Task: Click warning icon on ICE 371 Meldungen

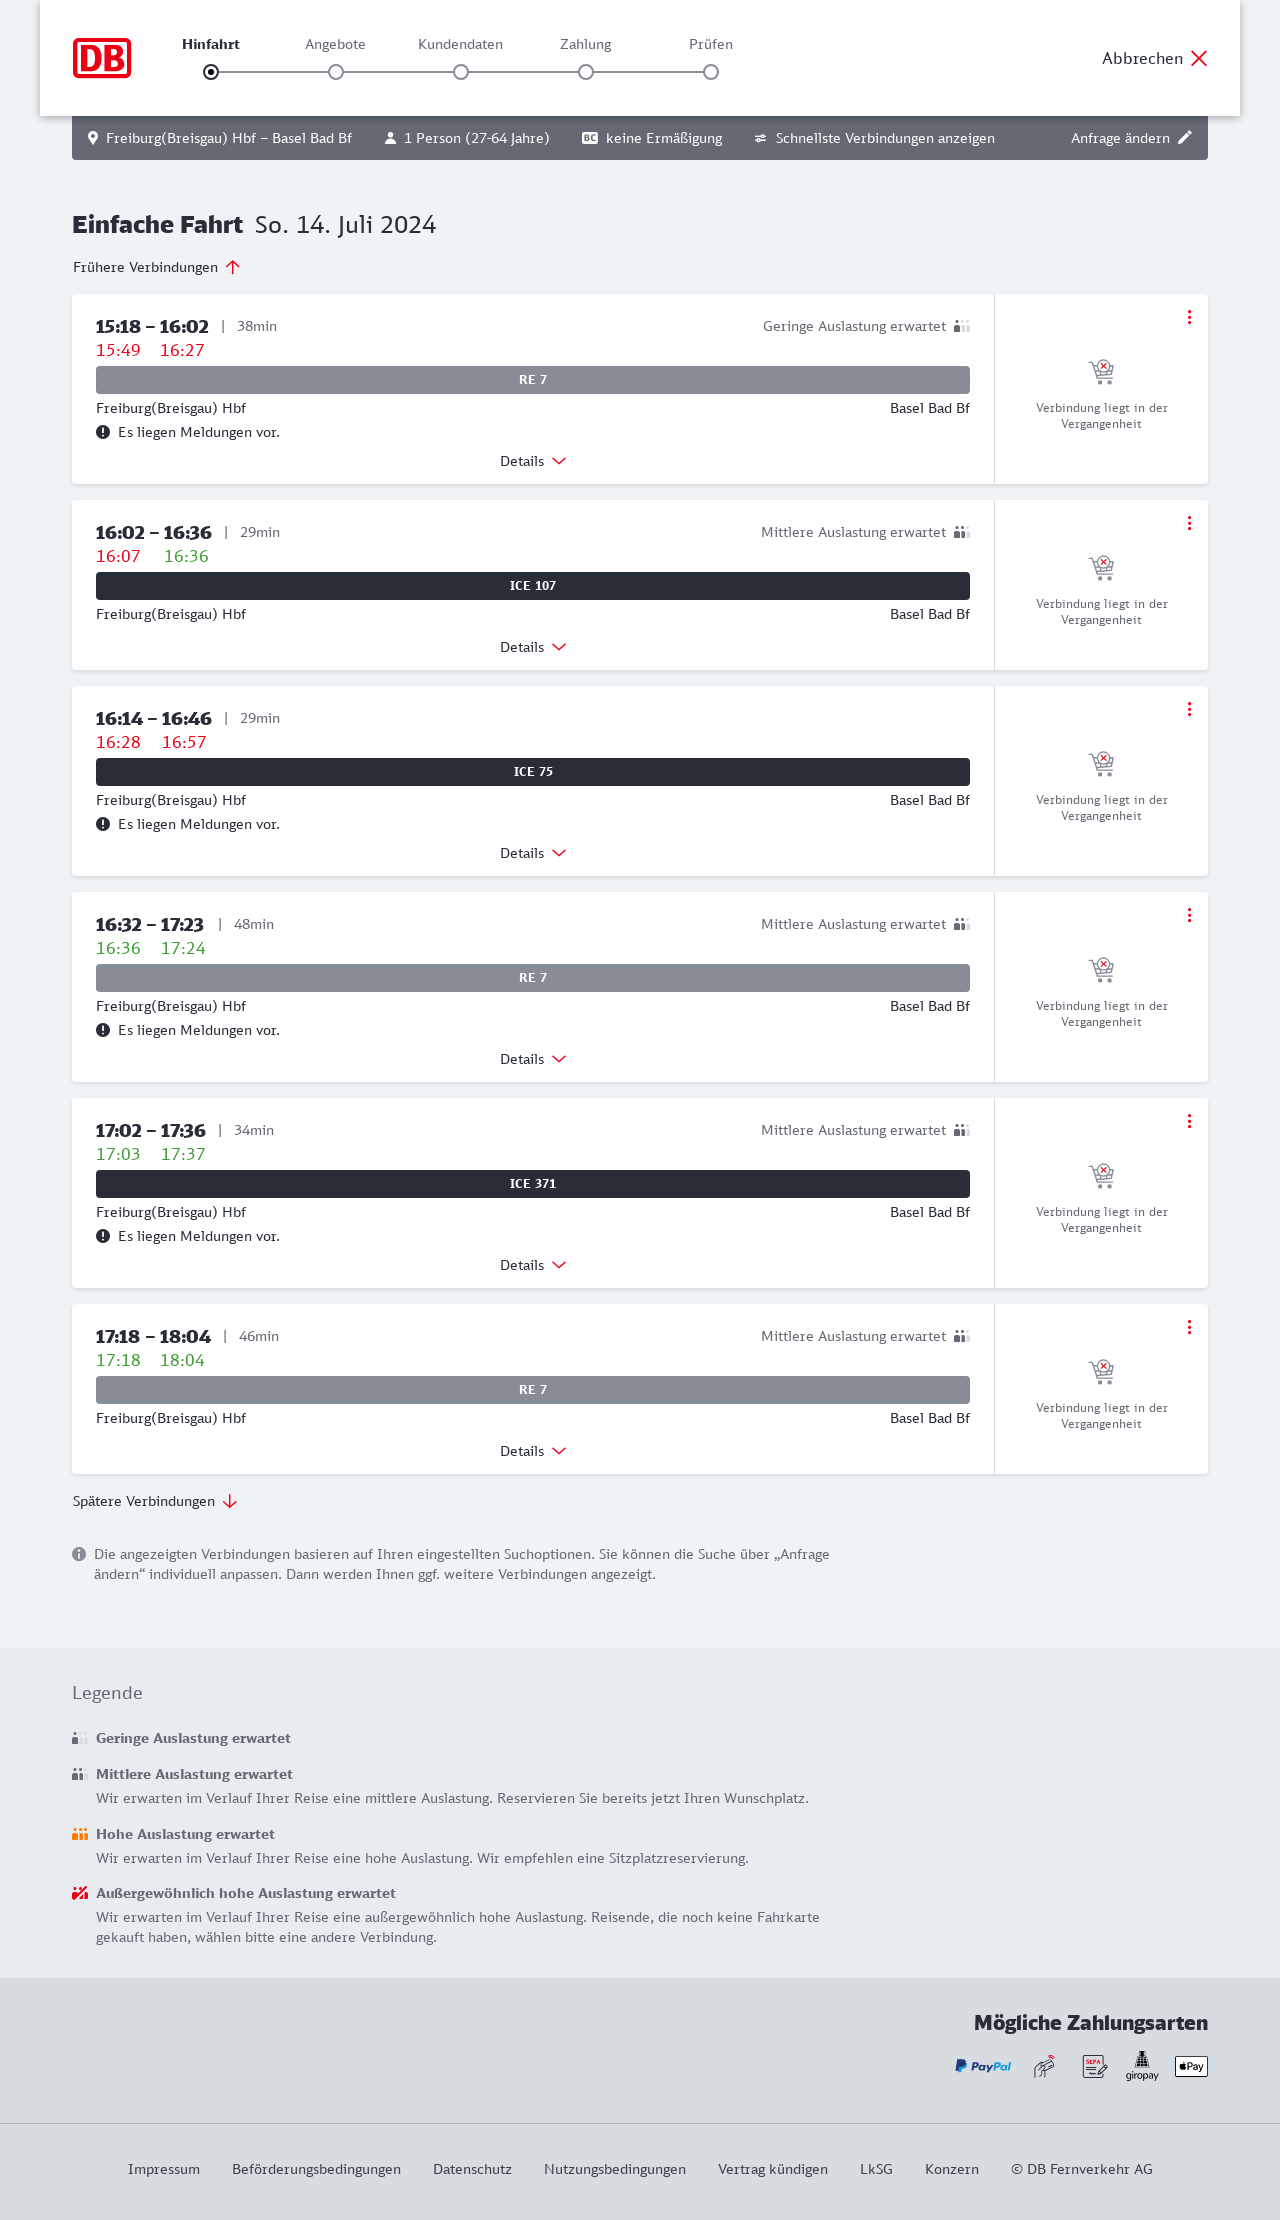Action: point(103,1236)
